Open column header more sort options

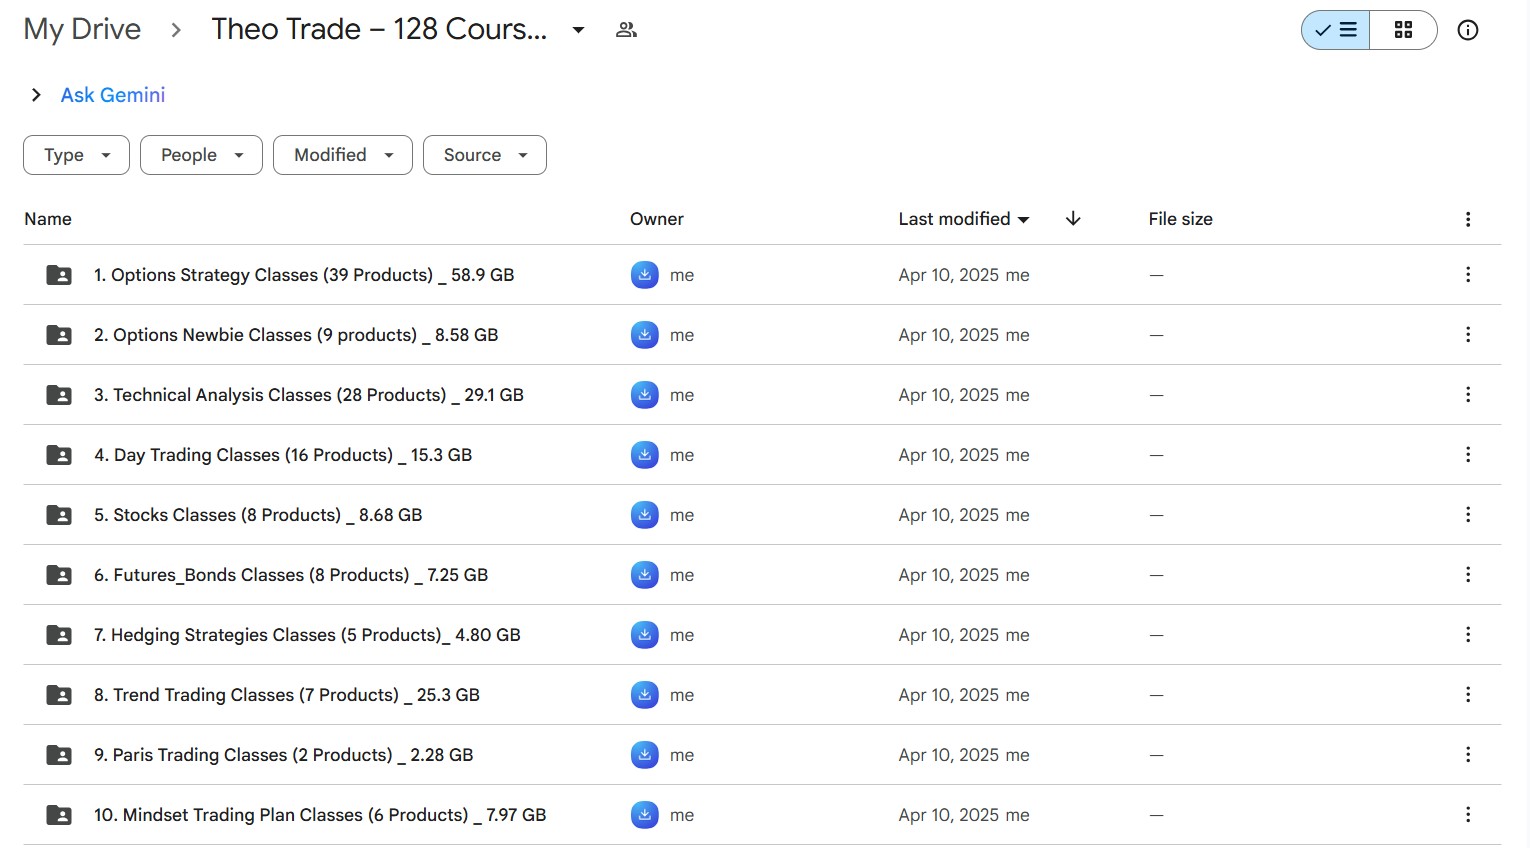[x=1467, y=219]
